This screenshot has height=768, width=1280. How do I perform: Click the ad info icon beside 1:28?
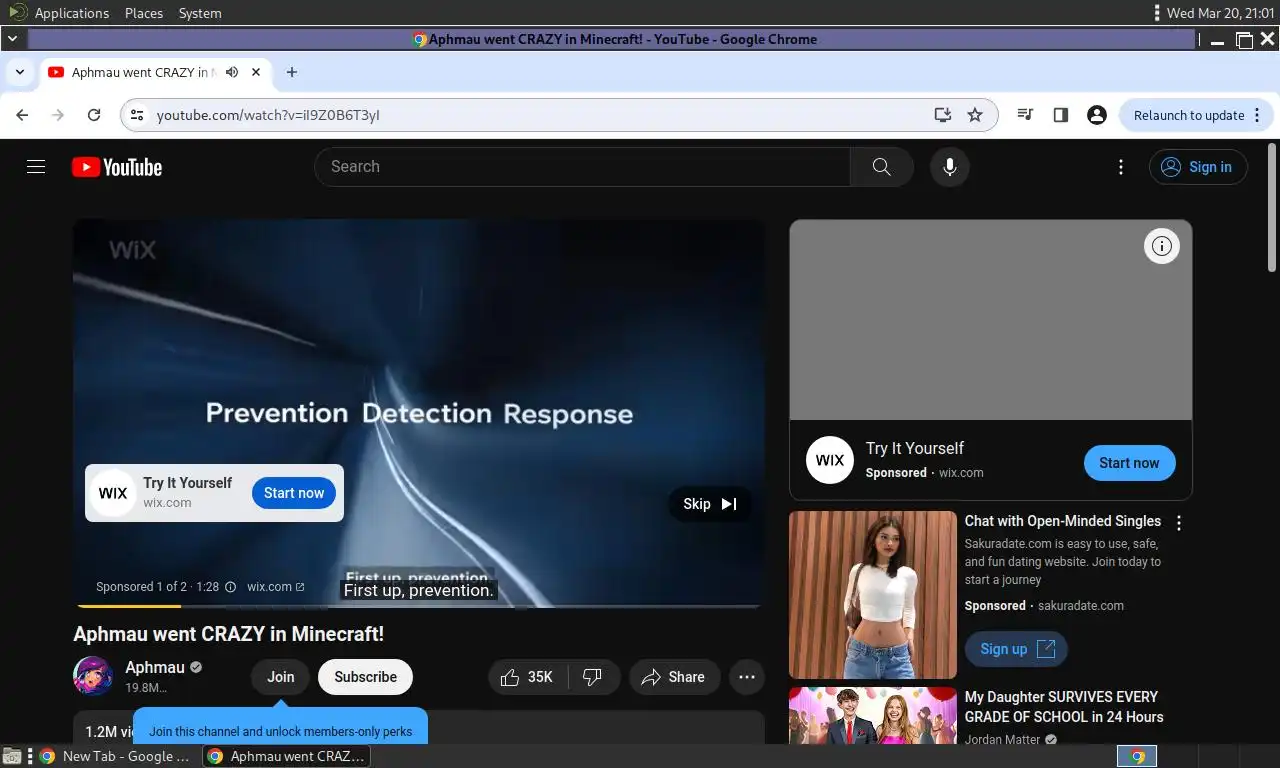(x=230, y=587)
